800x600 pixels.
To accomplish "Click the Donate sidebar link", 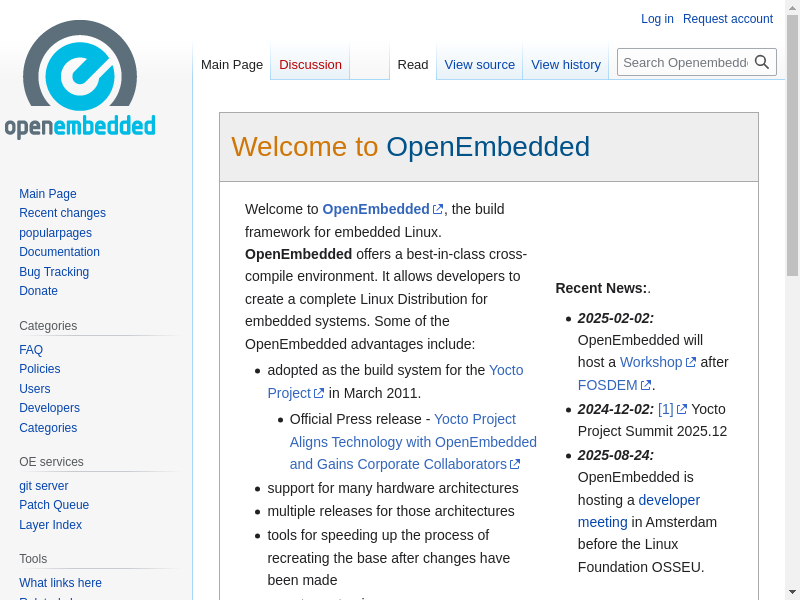I will (38, 291).
